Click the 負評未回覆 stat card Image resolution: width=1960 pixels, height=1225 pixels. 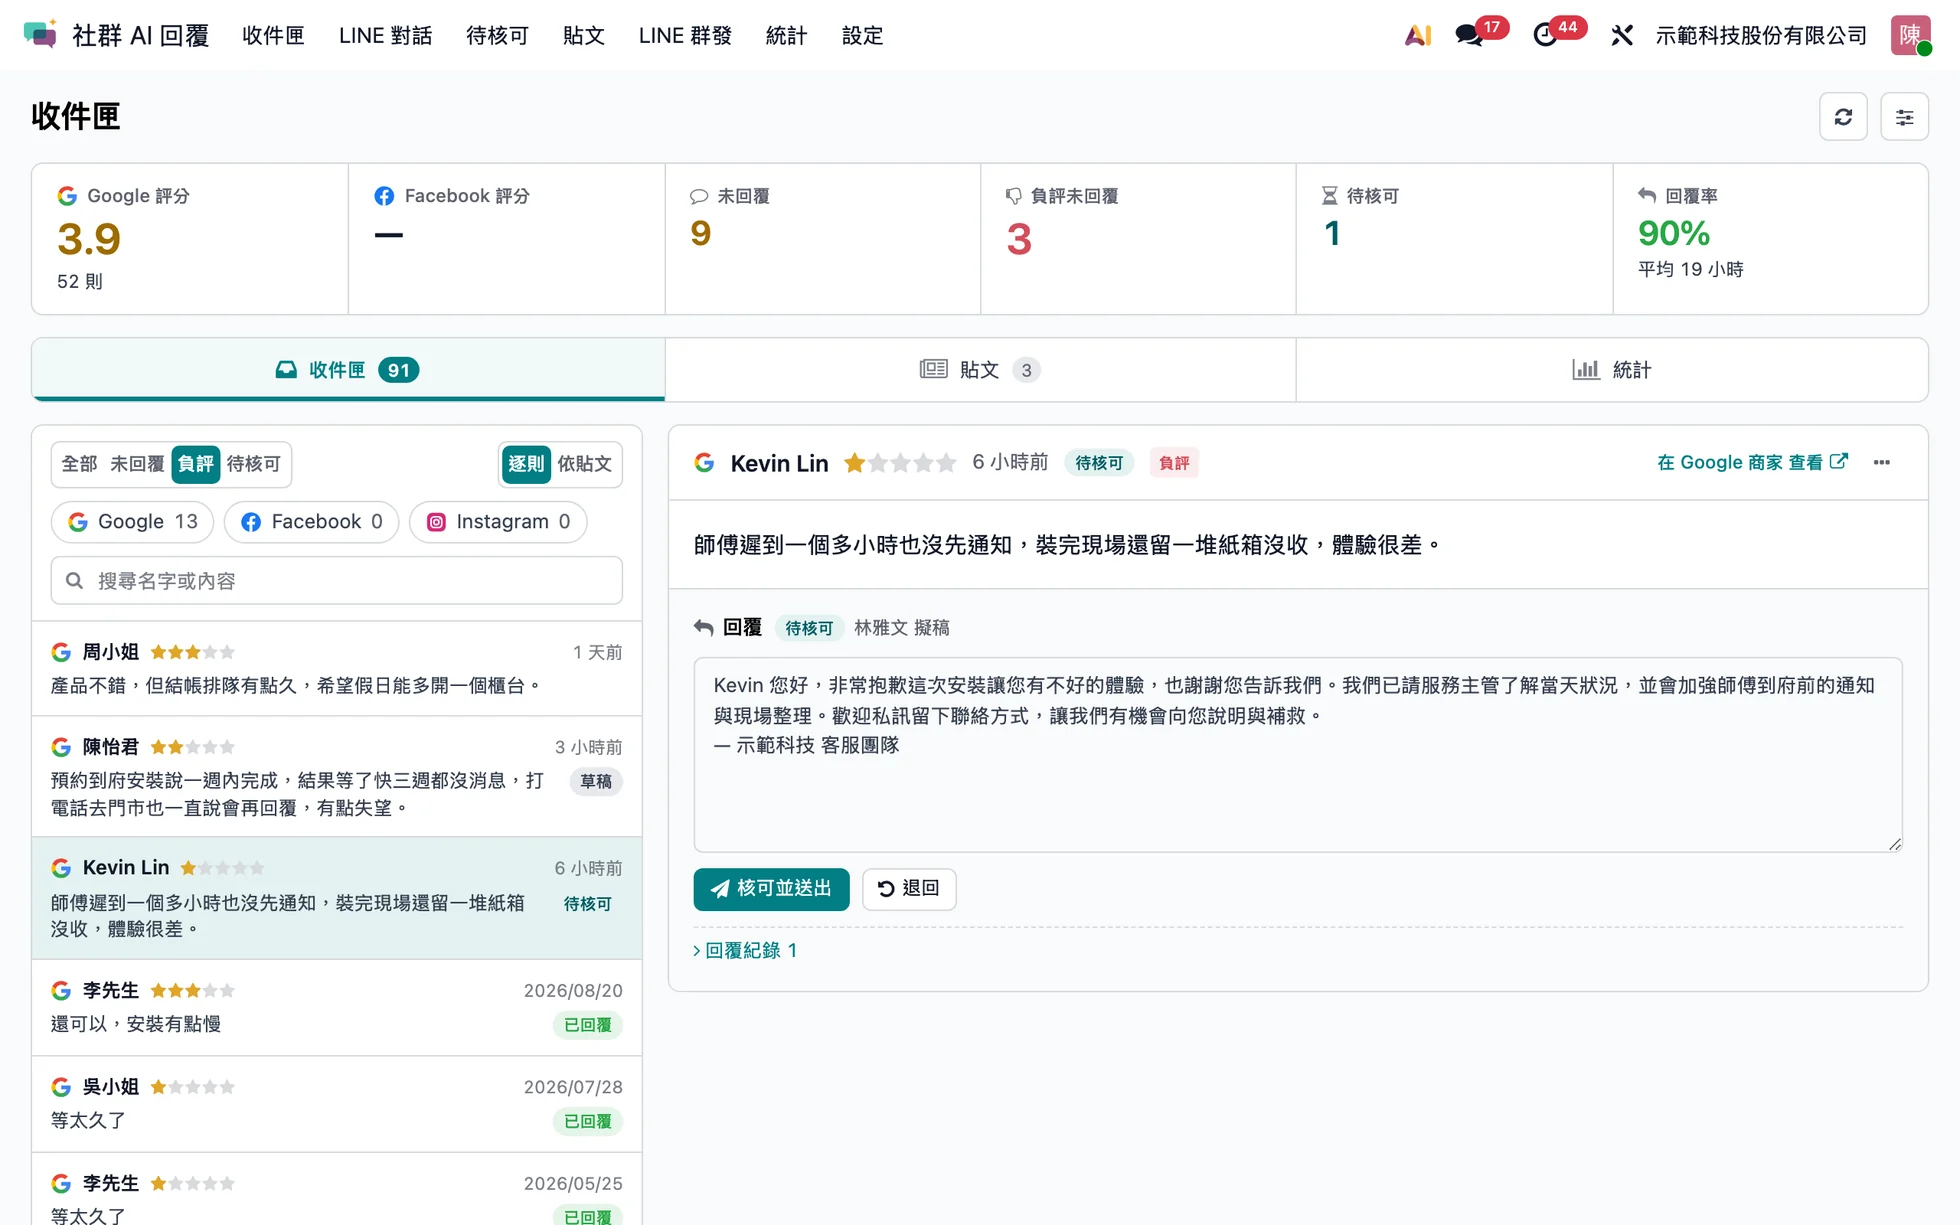click(x=1138, y=238)
